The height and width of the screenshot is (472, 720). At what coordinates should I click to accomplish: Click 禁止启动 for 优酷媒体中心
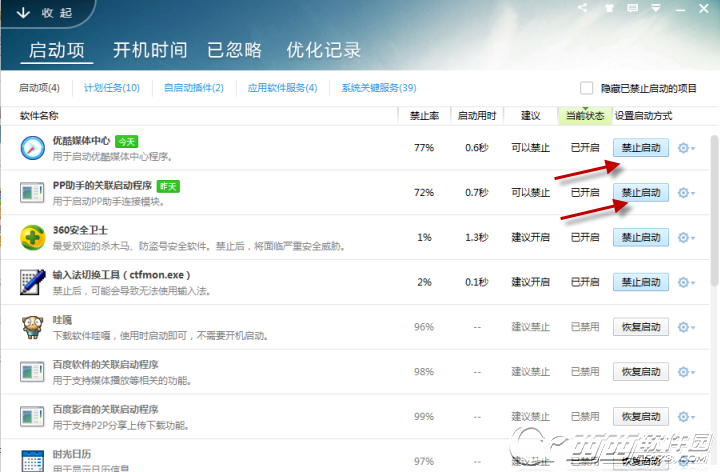coord(641,148)
